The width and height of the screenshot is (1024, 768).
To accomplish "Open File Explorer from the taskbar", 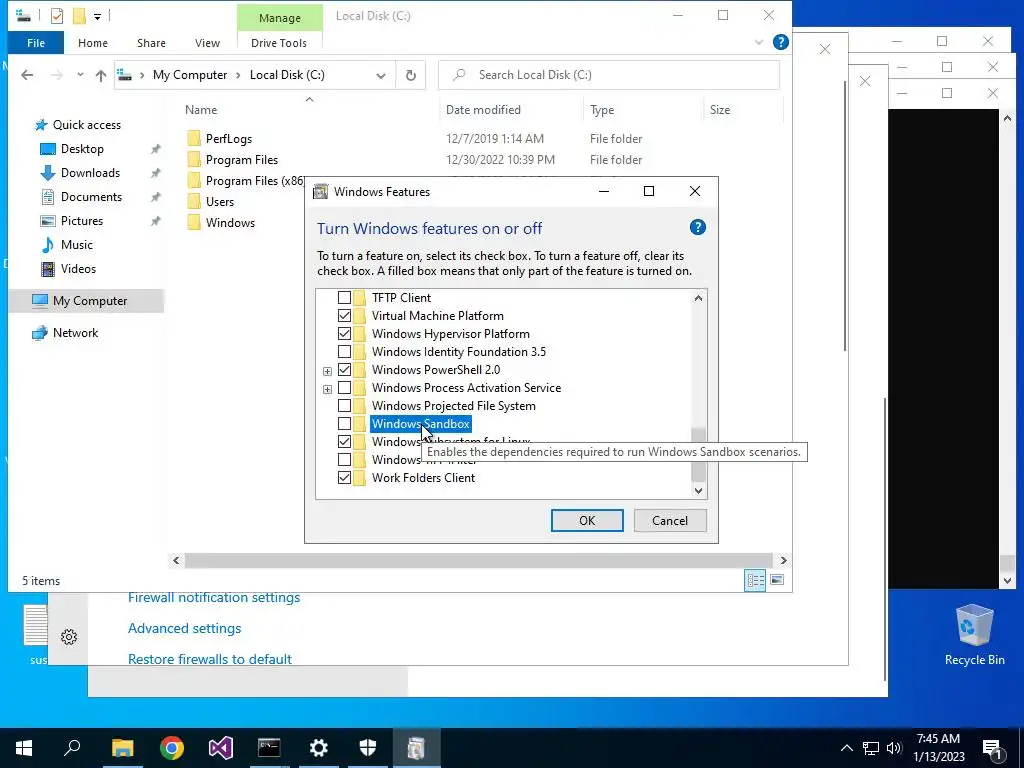I will 122,748.
